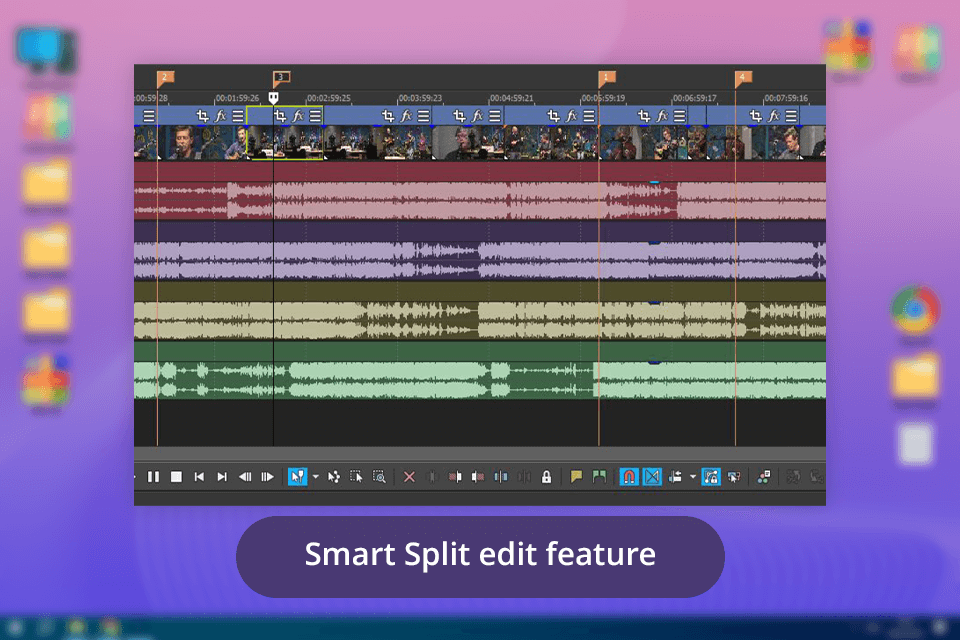Open Event FX on clip under 00:03:59:23
Viewport: 960px width, 640px height.
click(x=407, y=116)
